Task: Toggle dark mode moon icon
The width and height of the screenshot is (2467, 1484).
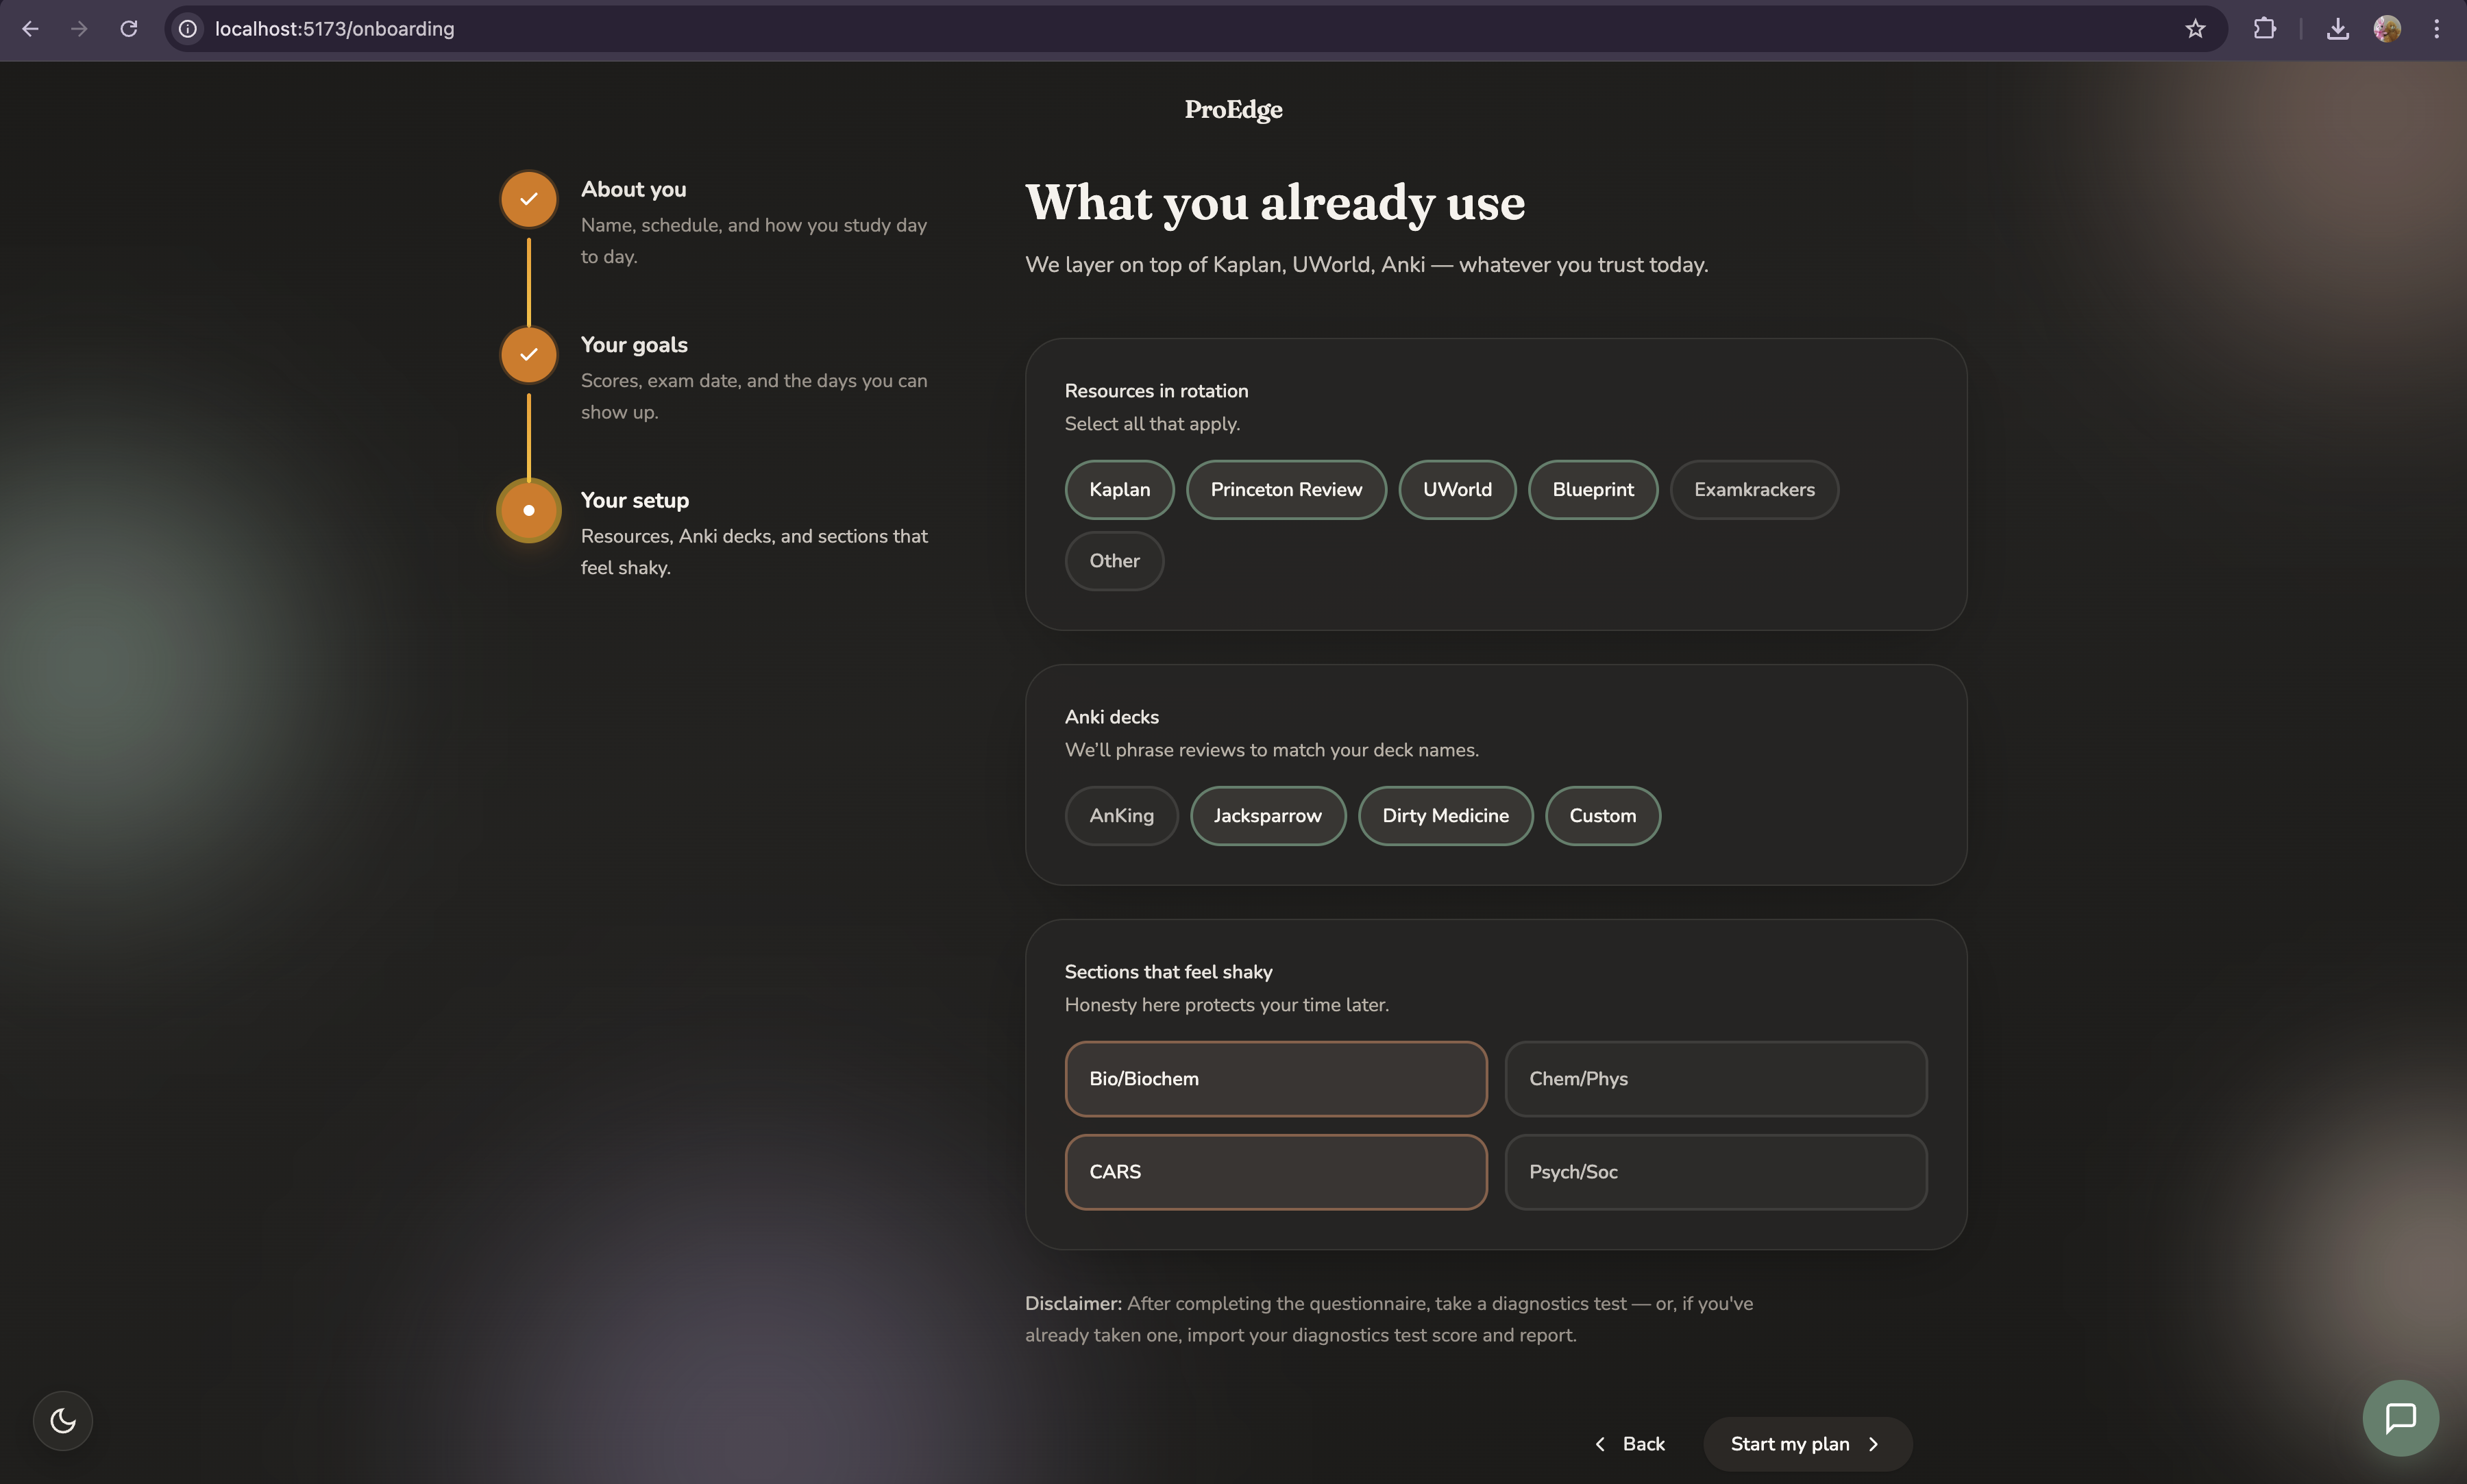Action: pyautogui.click(x=62, y=1420)
